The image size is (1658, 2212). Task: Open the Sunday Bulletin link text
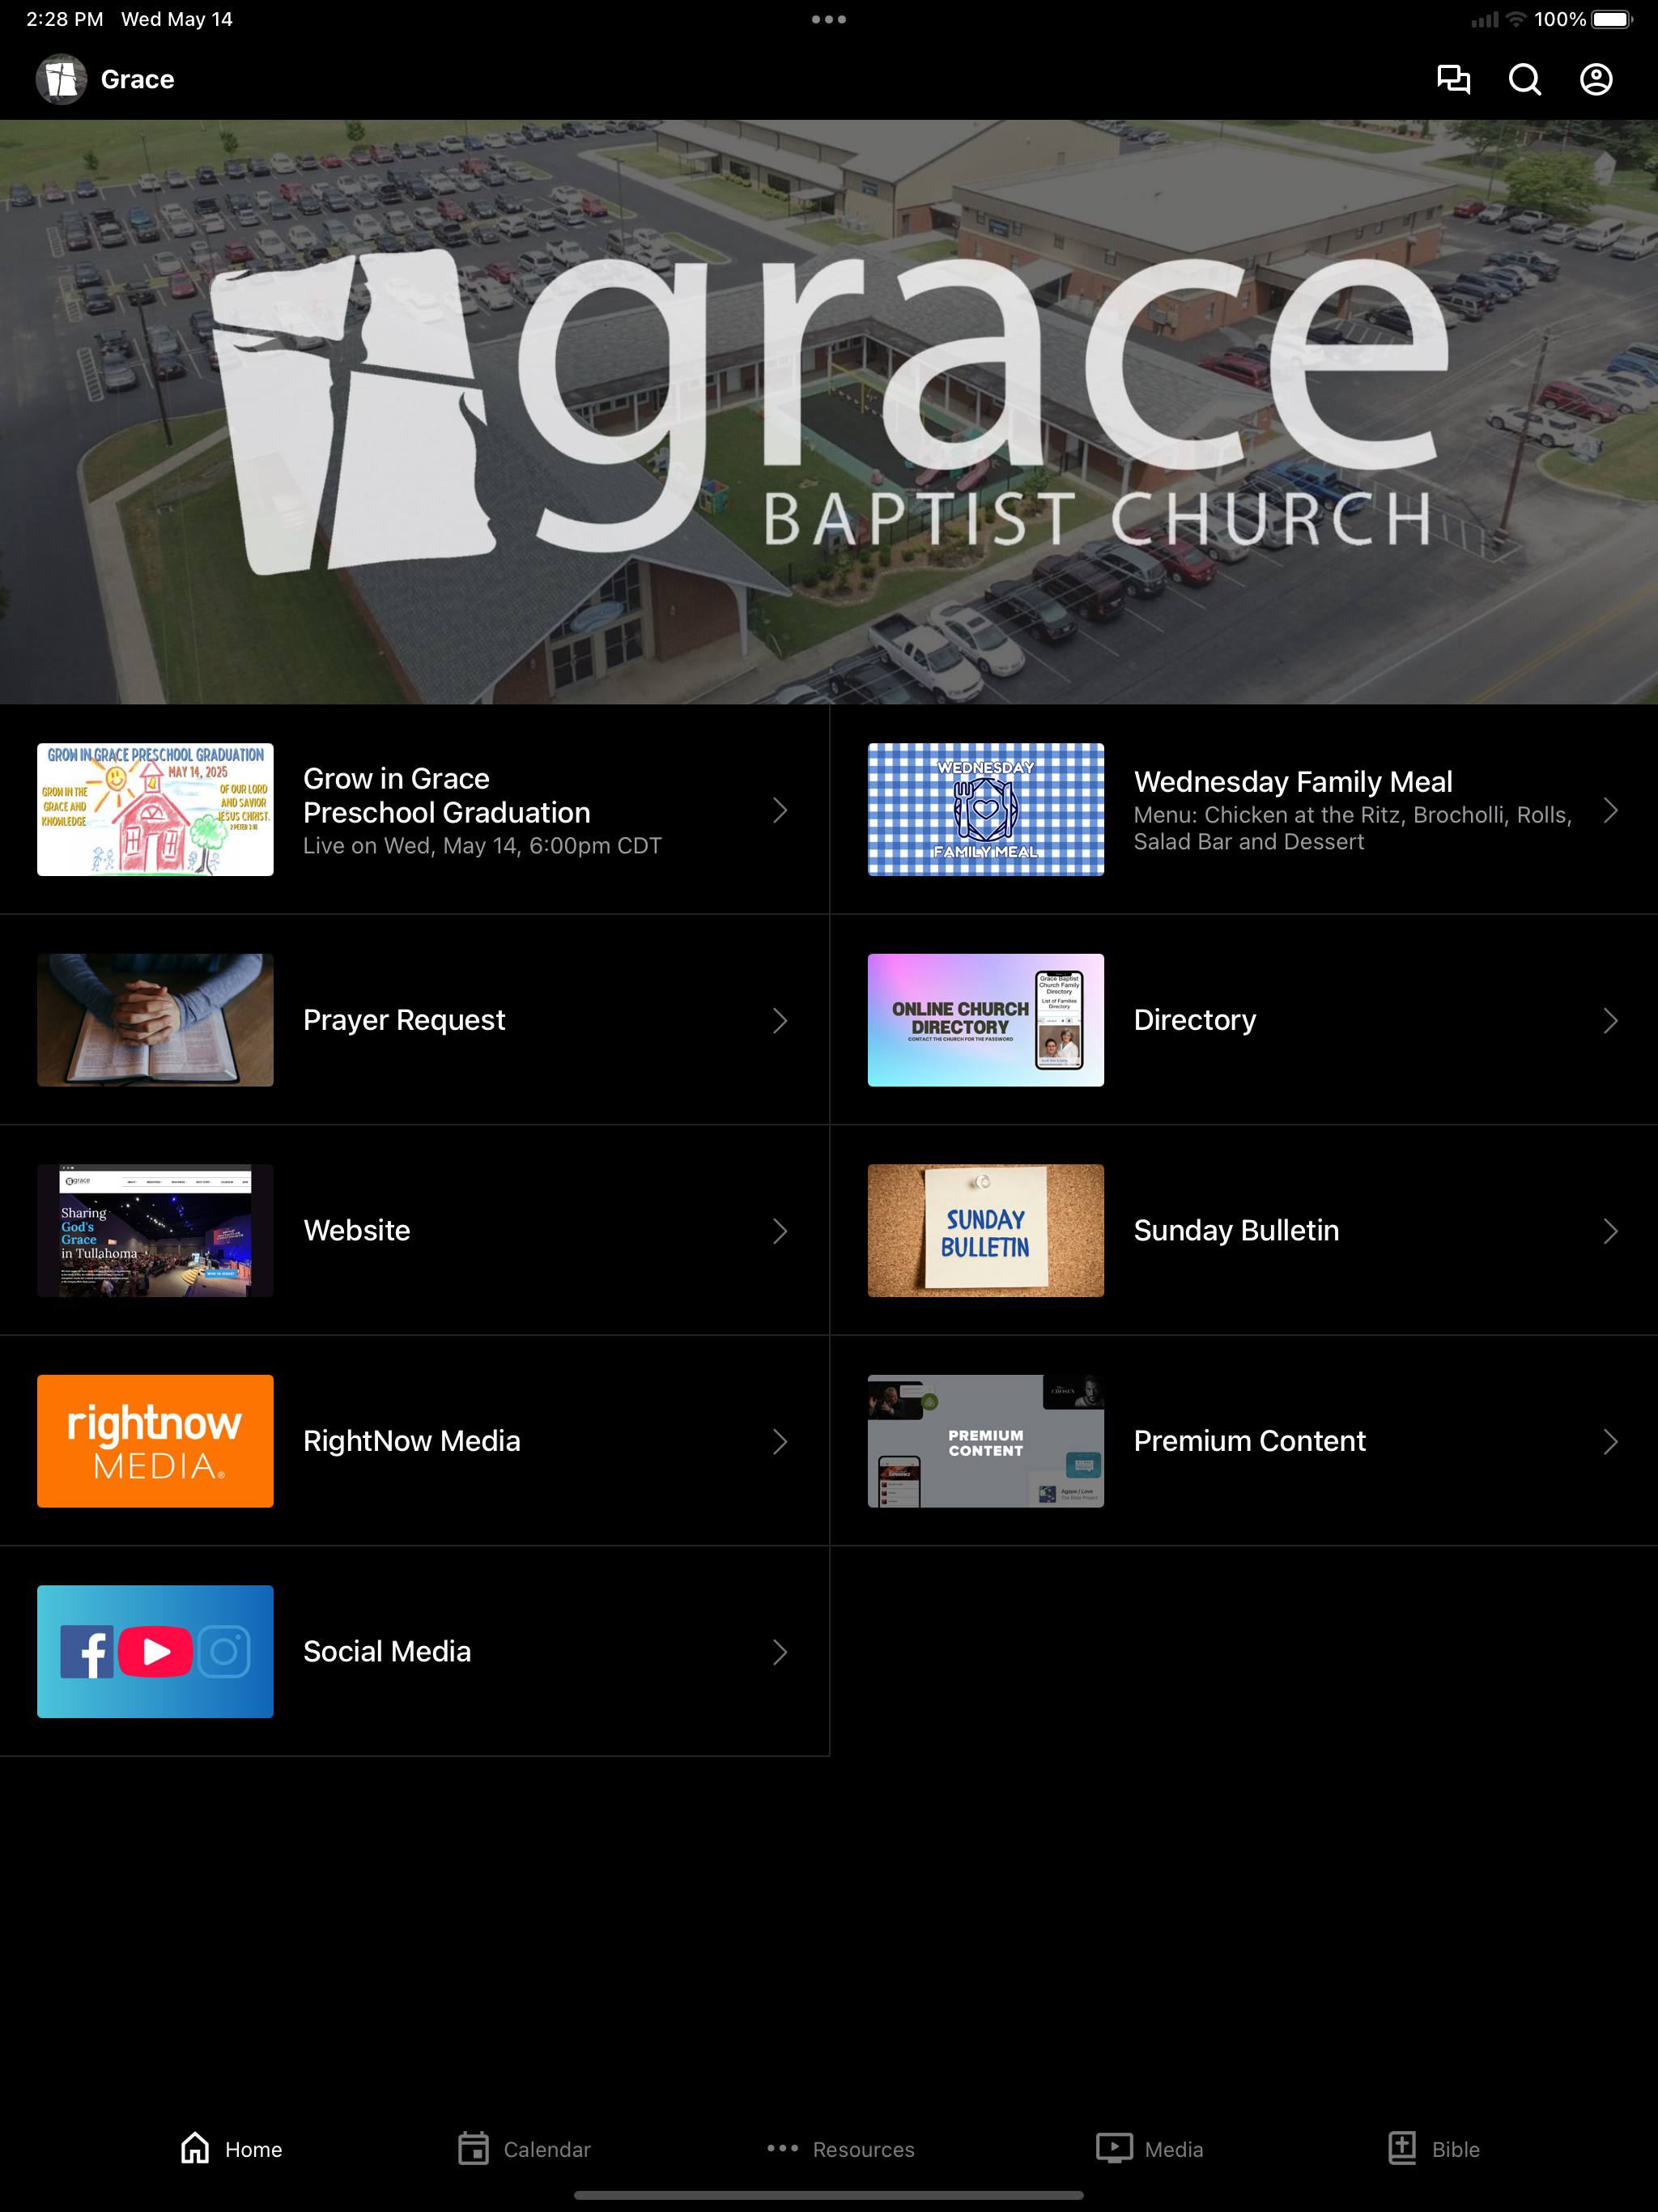pos(1236,1230)
